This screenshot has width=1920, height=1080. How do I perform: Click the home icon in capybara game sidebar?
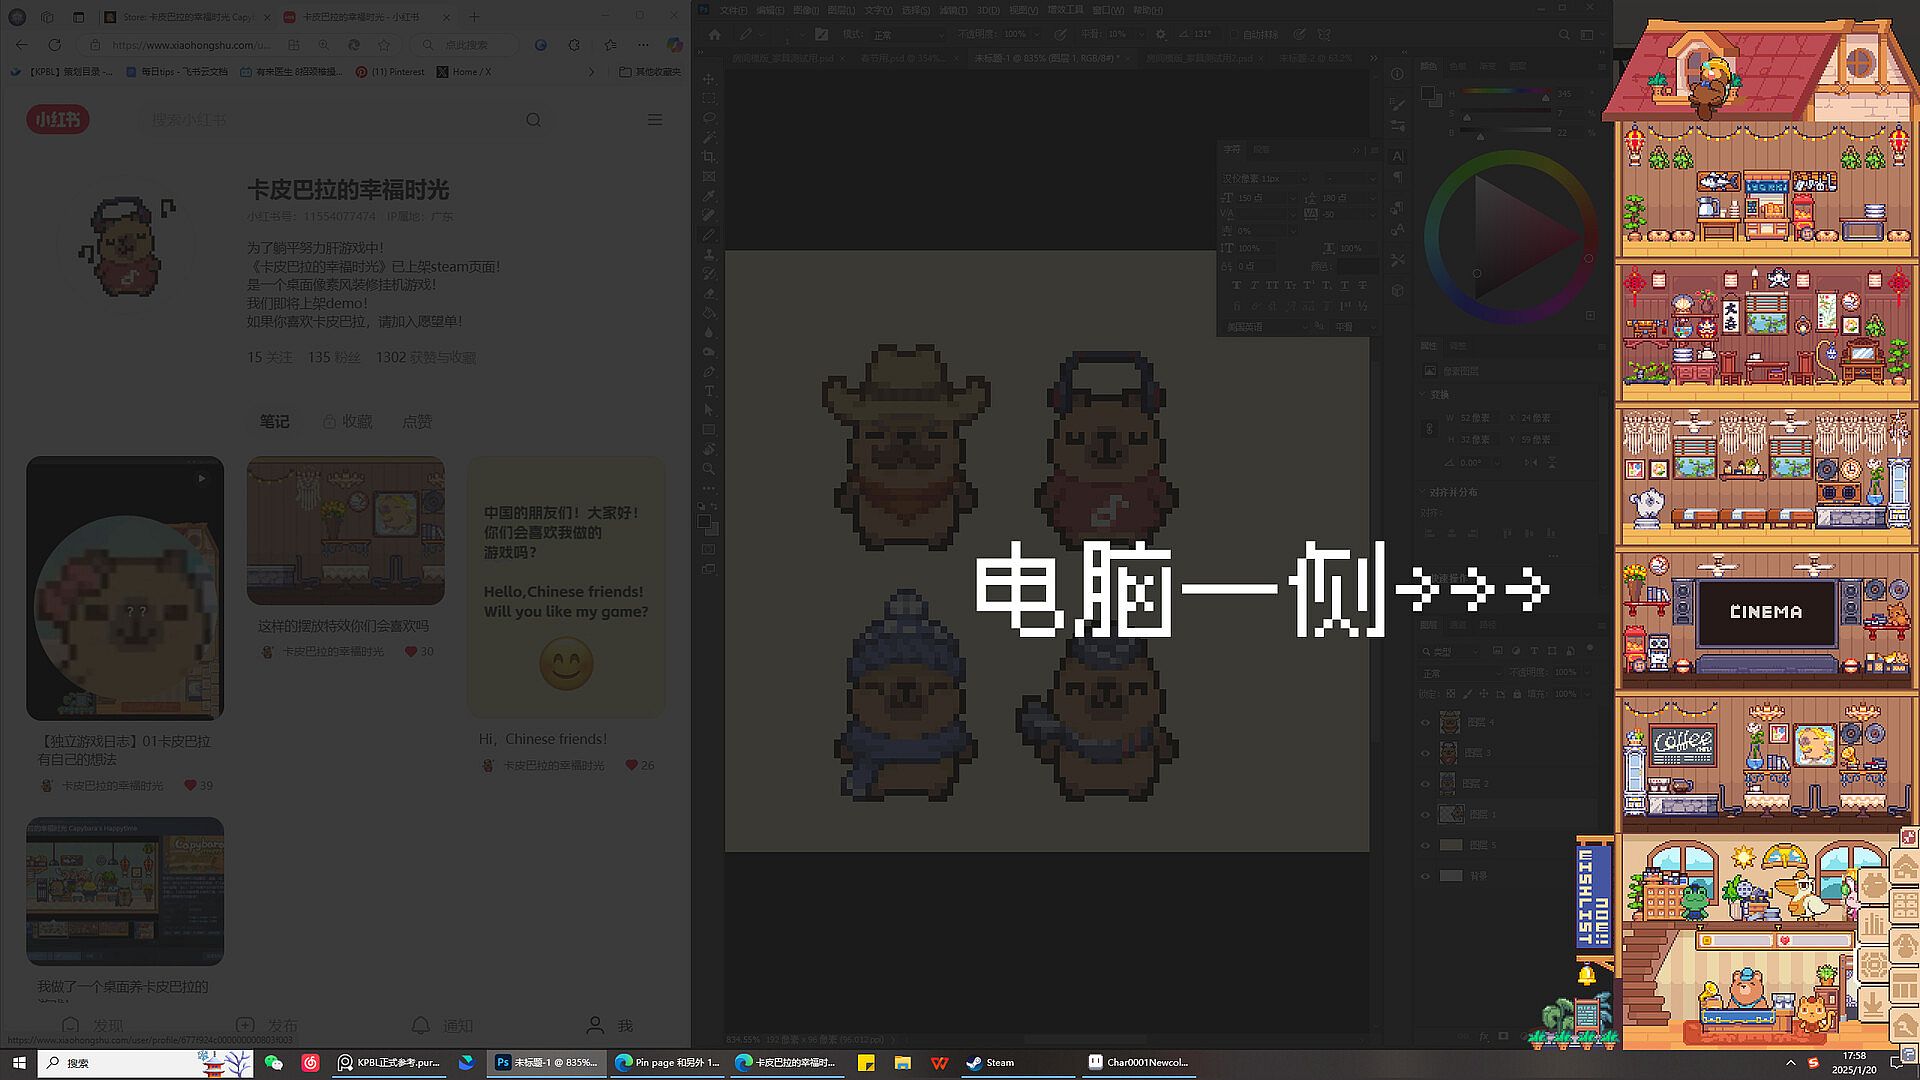[1905, 866]
